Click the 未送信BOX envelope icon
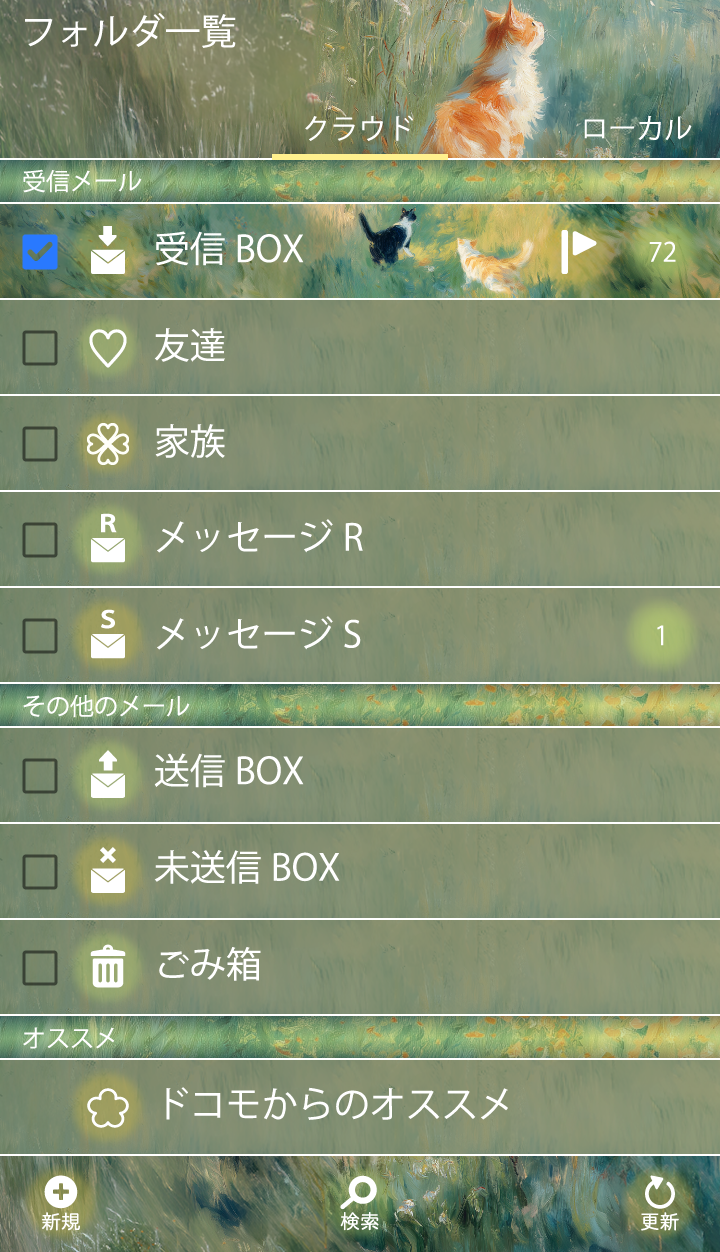720x1252 pixels. 108,870
